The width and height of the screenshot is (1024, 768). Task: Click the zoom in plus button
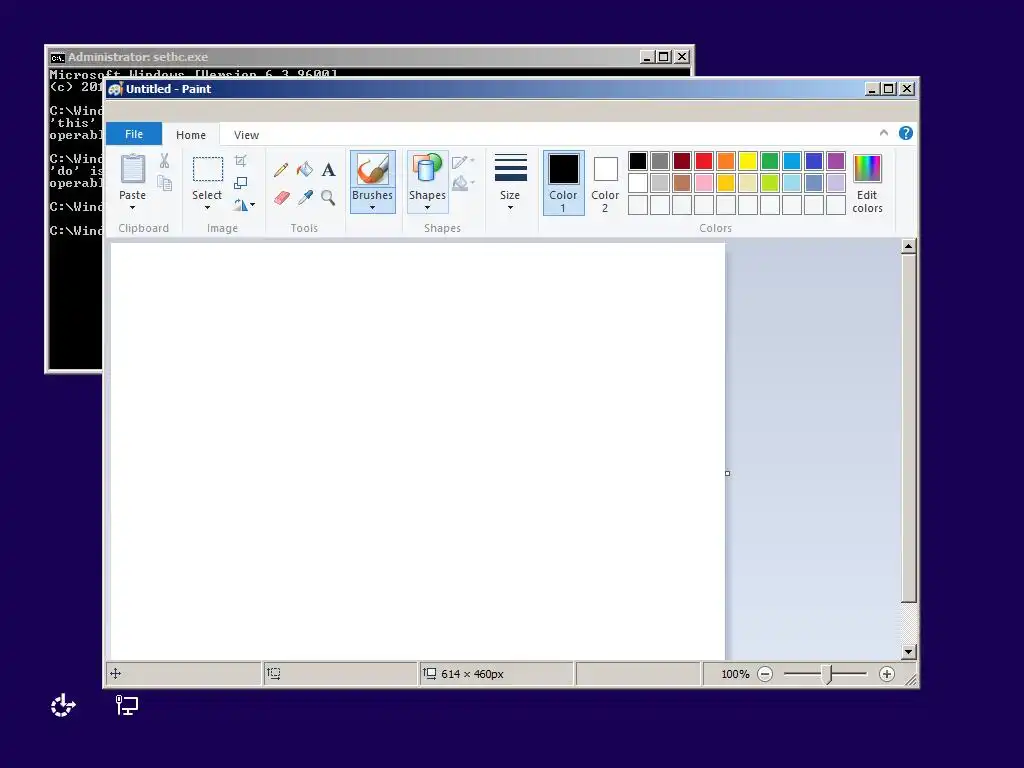click(886, 674)
